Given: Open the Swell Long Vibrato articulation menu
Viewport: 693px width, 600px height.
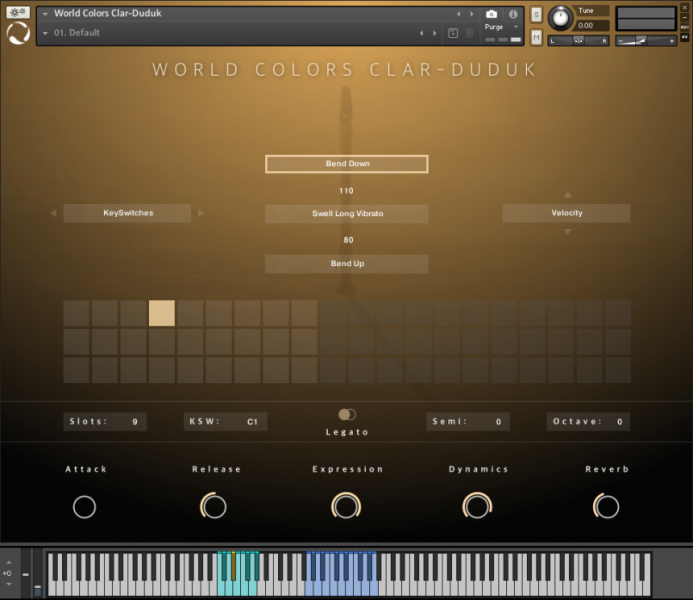Looking at the screenshot, I should (x=346, y=214).
